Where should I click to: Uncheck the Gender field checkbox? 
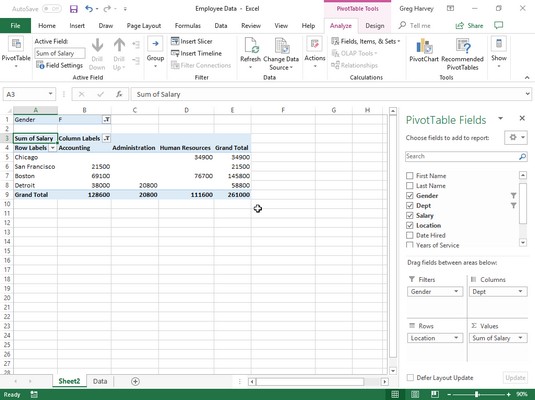pyautogui.click(x=410, y=196)
